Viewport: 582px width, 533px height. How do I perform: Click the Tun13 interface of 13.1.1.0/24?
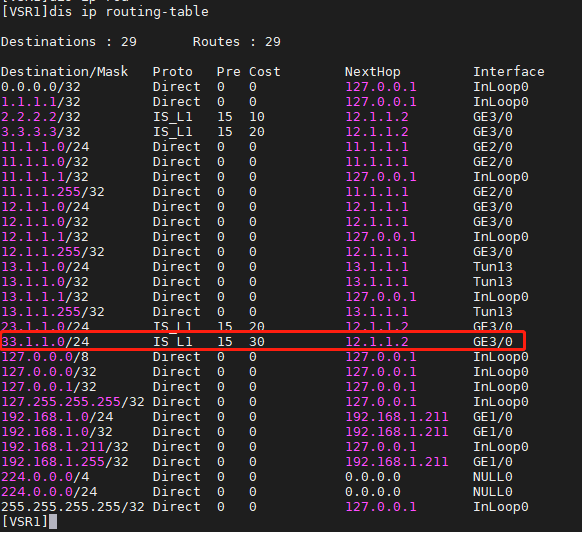[x=493, y=267]
